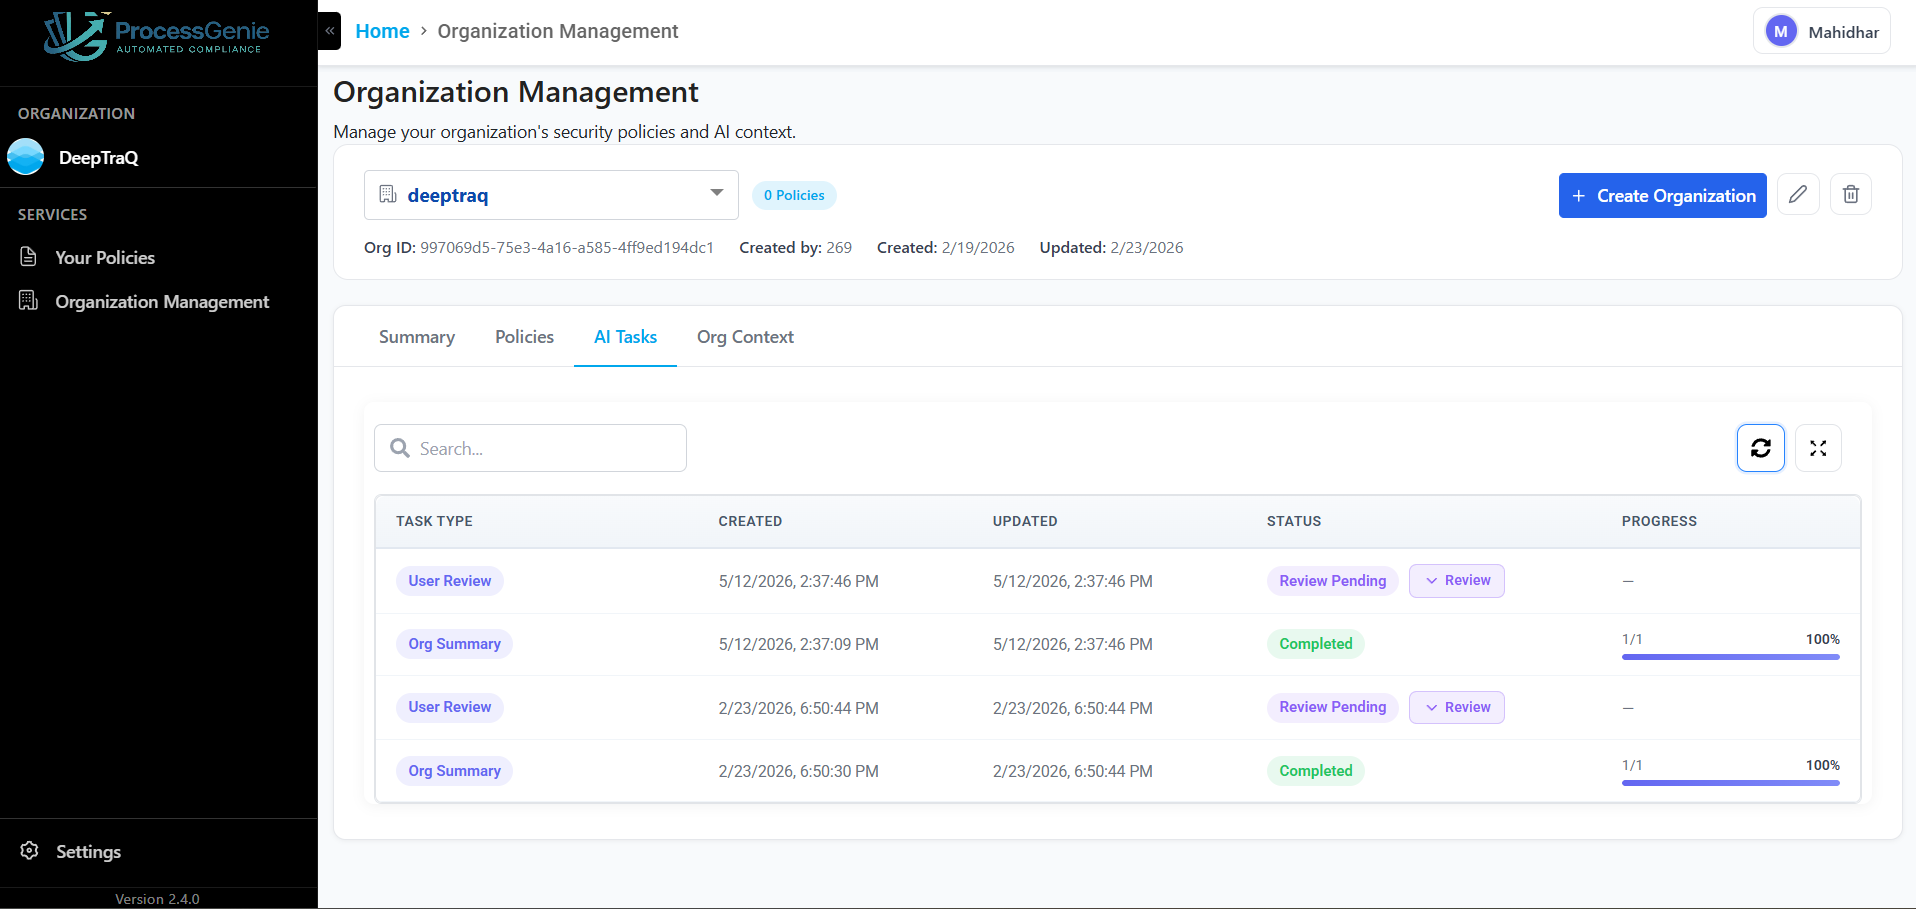Click the Organization Management building icon in sidebar
1916x909 pixels.
pyautogui.click(x=29, y=301)
